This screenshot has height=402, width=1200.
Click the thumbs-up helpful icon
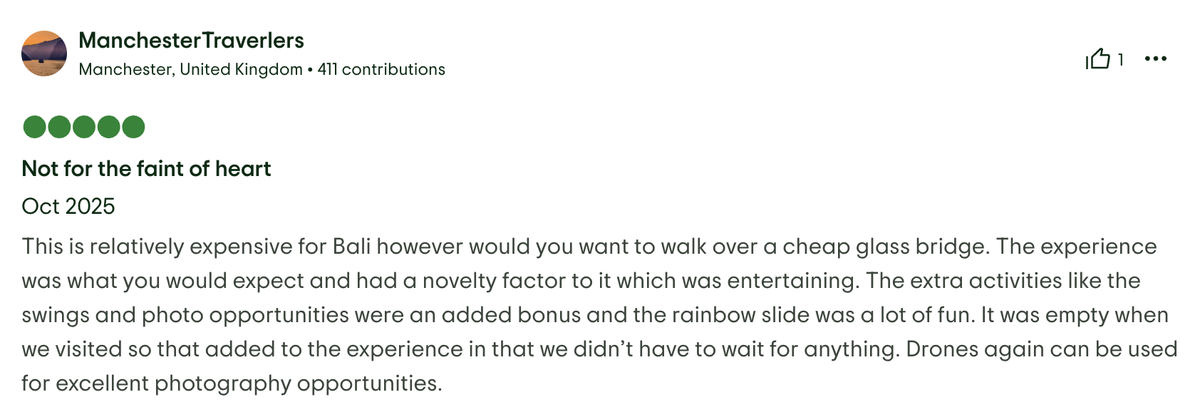click(1097, 60)
